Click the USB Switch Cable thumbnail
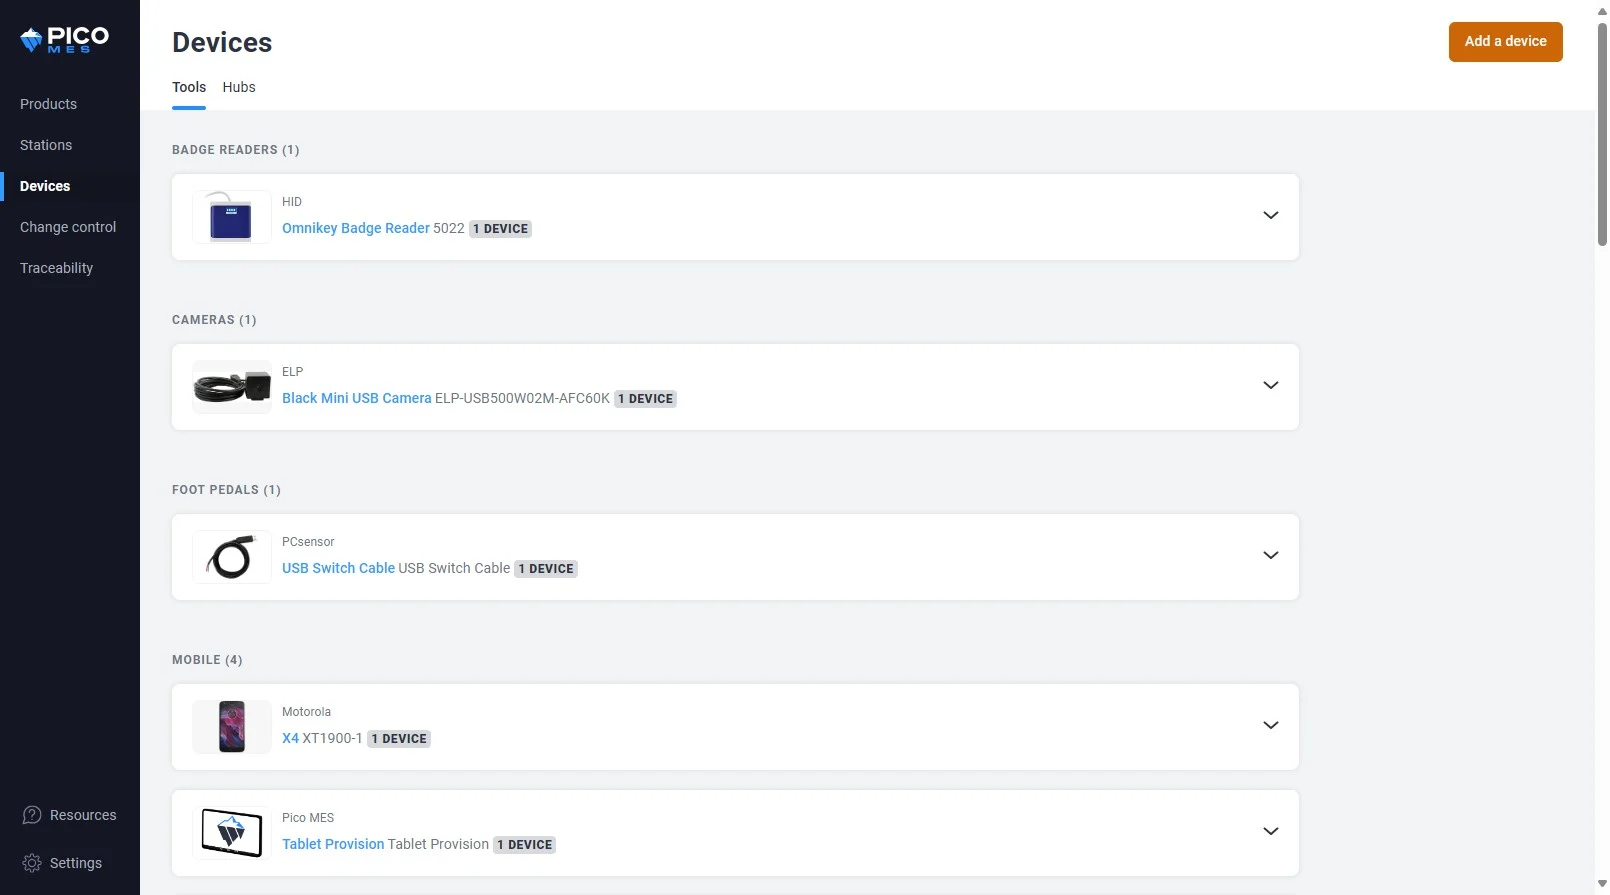 tap(231, 557)
